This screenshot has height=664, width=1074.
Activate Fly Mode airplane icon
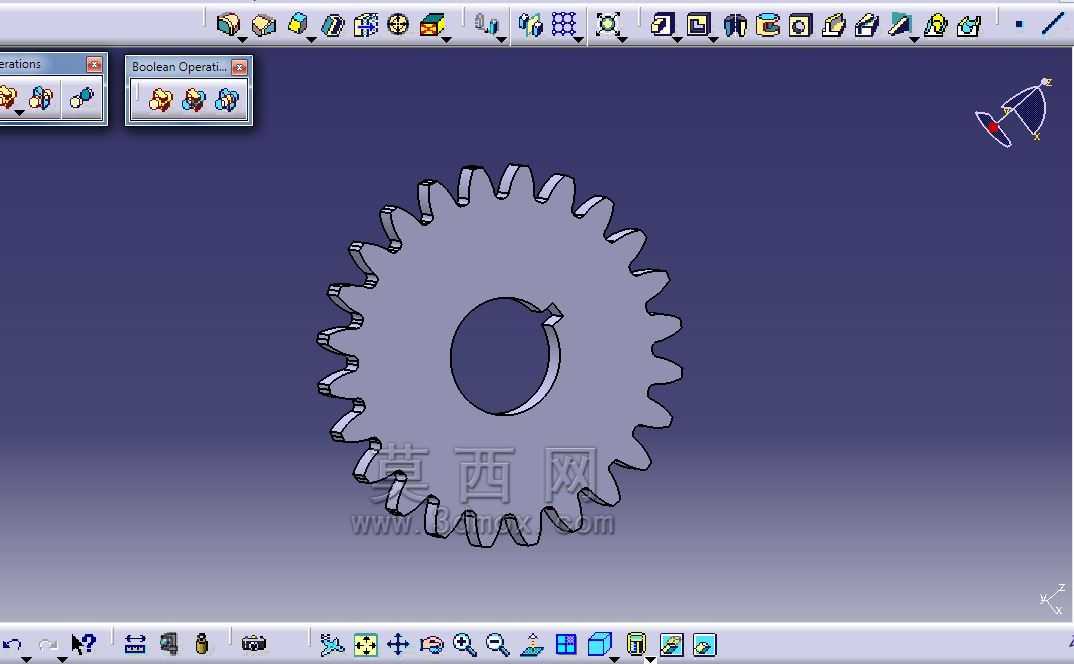[332, 644]
